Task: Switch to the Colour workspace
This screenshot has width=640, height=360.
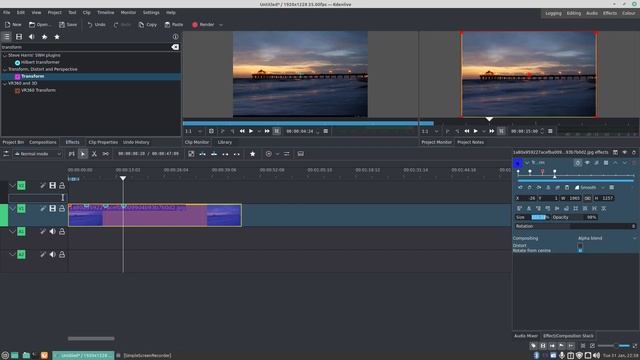Action: 629,13
